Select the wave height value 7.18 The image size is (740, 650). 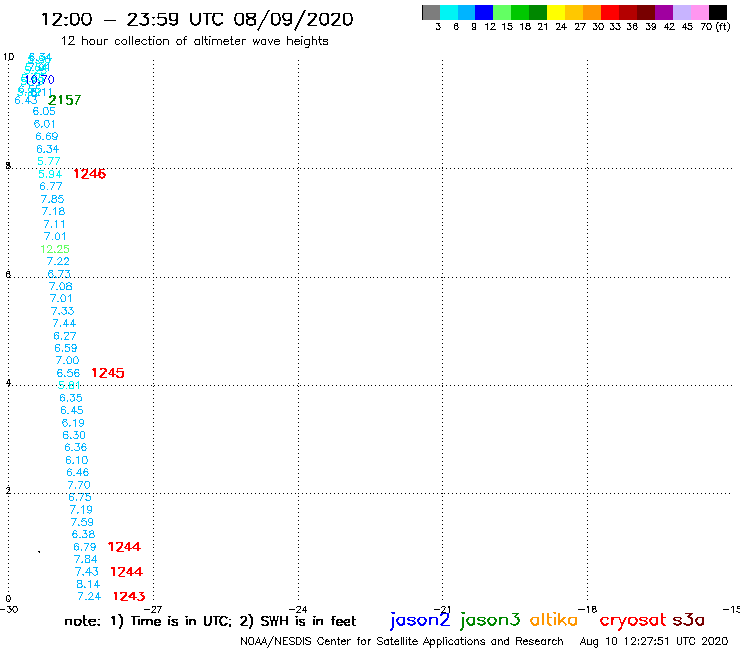click(x=53, y=211)
